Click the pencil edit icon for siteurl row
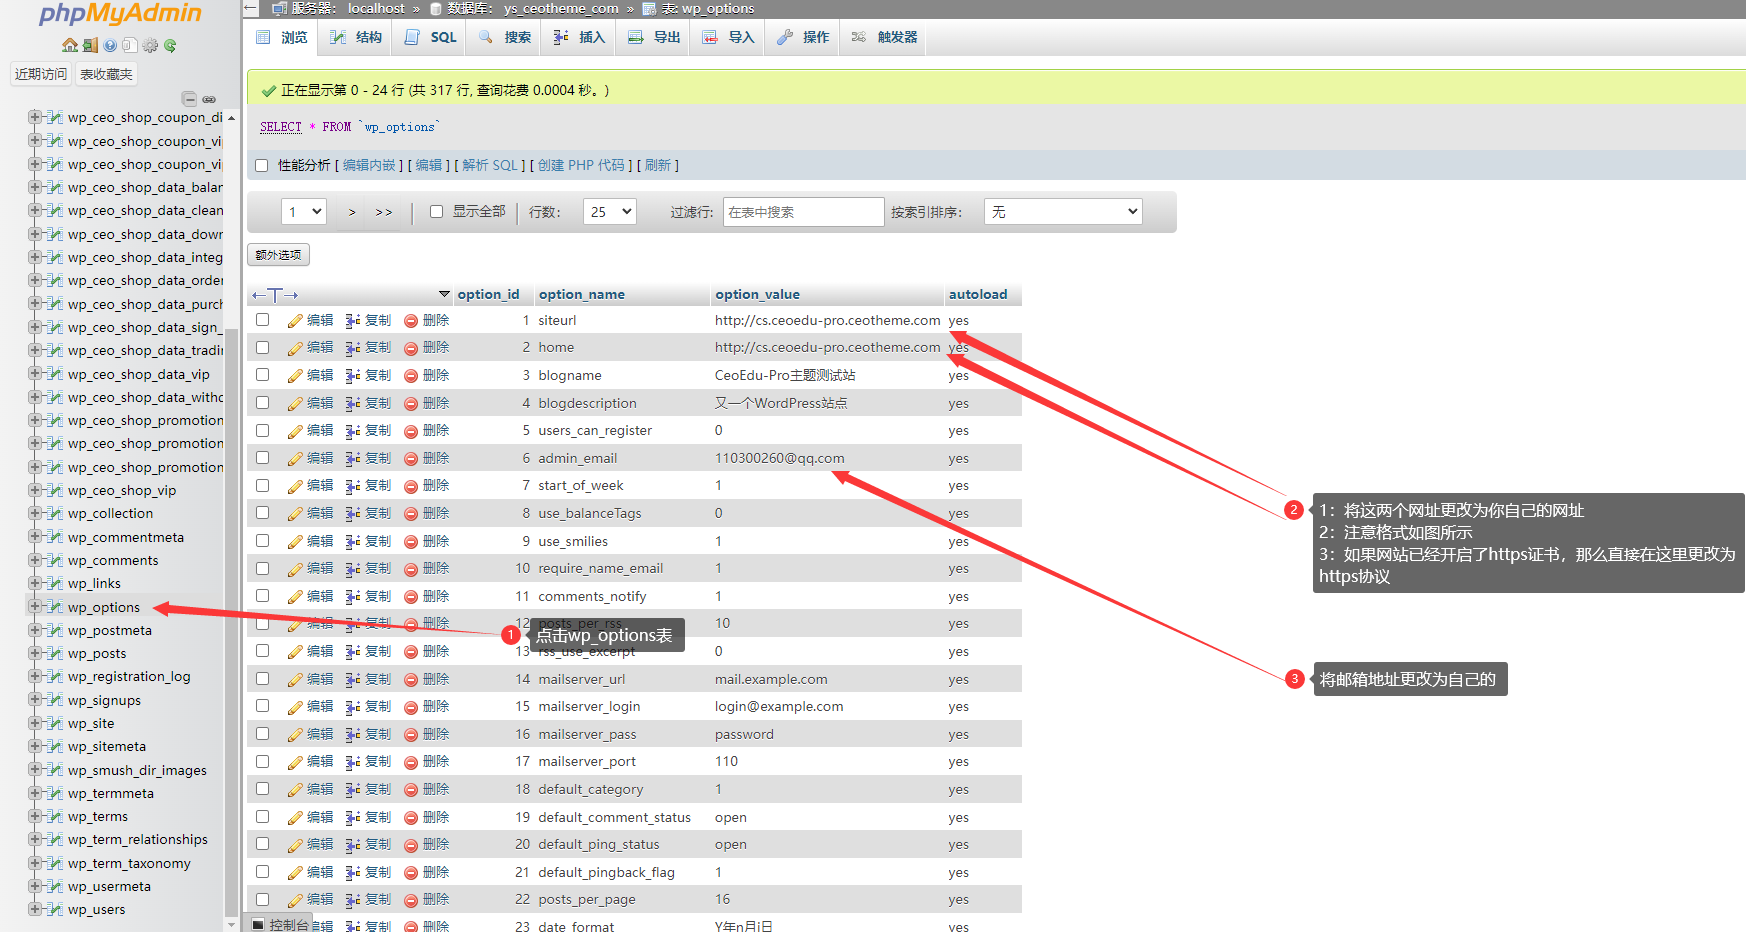1746x932 pixels. [295, 321]
